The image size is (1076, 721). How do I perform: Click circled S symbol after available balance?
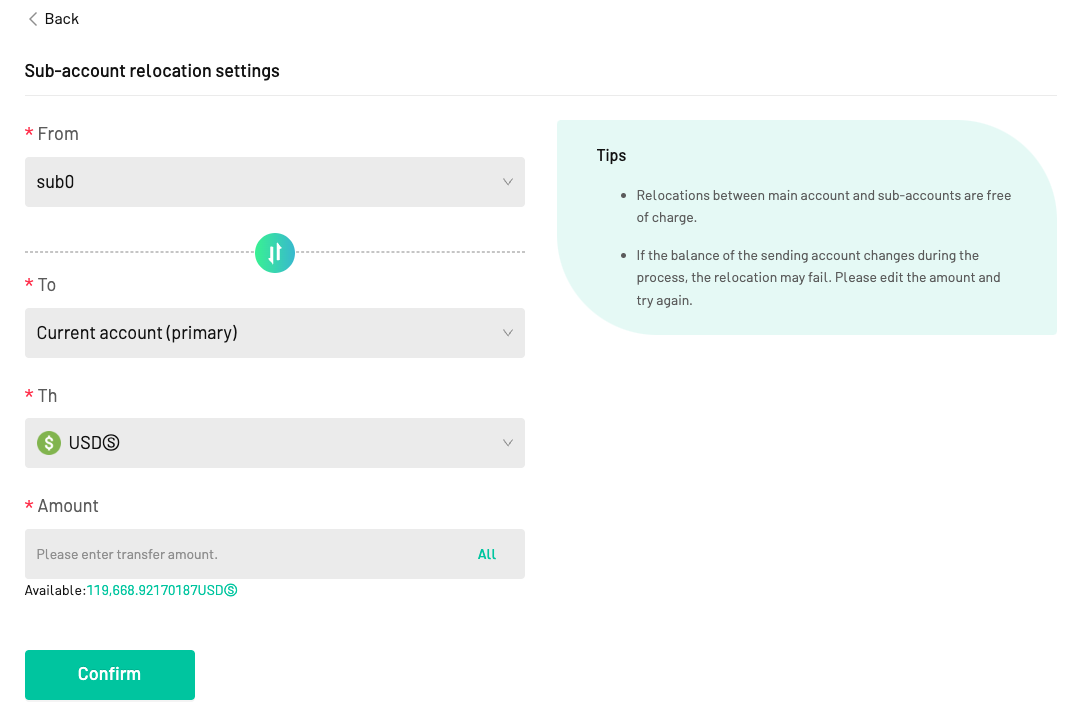[231, 591]
